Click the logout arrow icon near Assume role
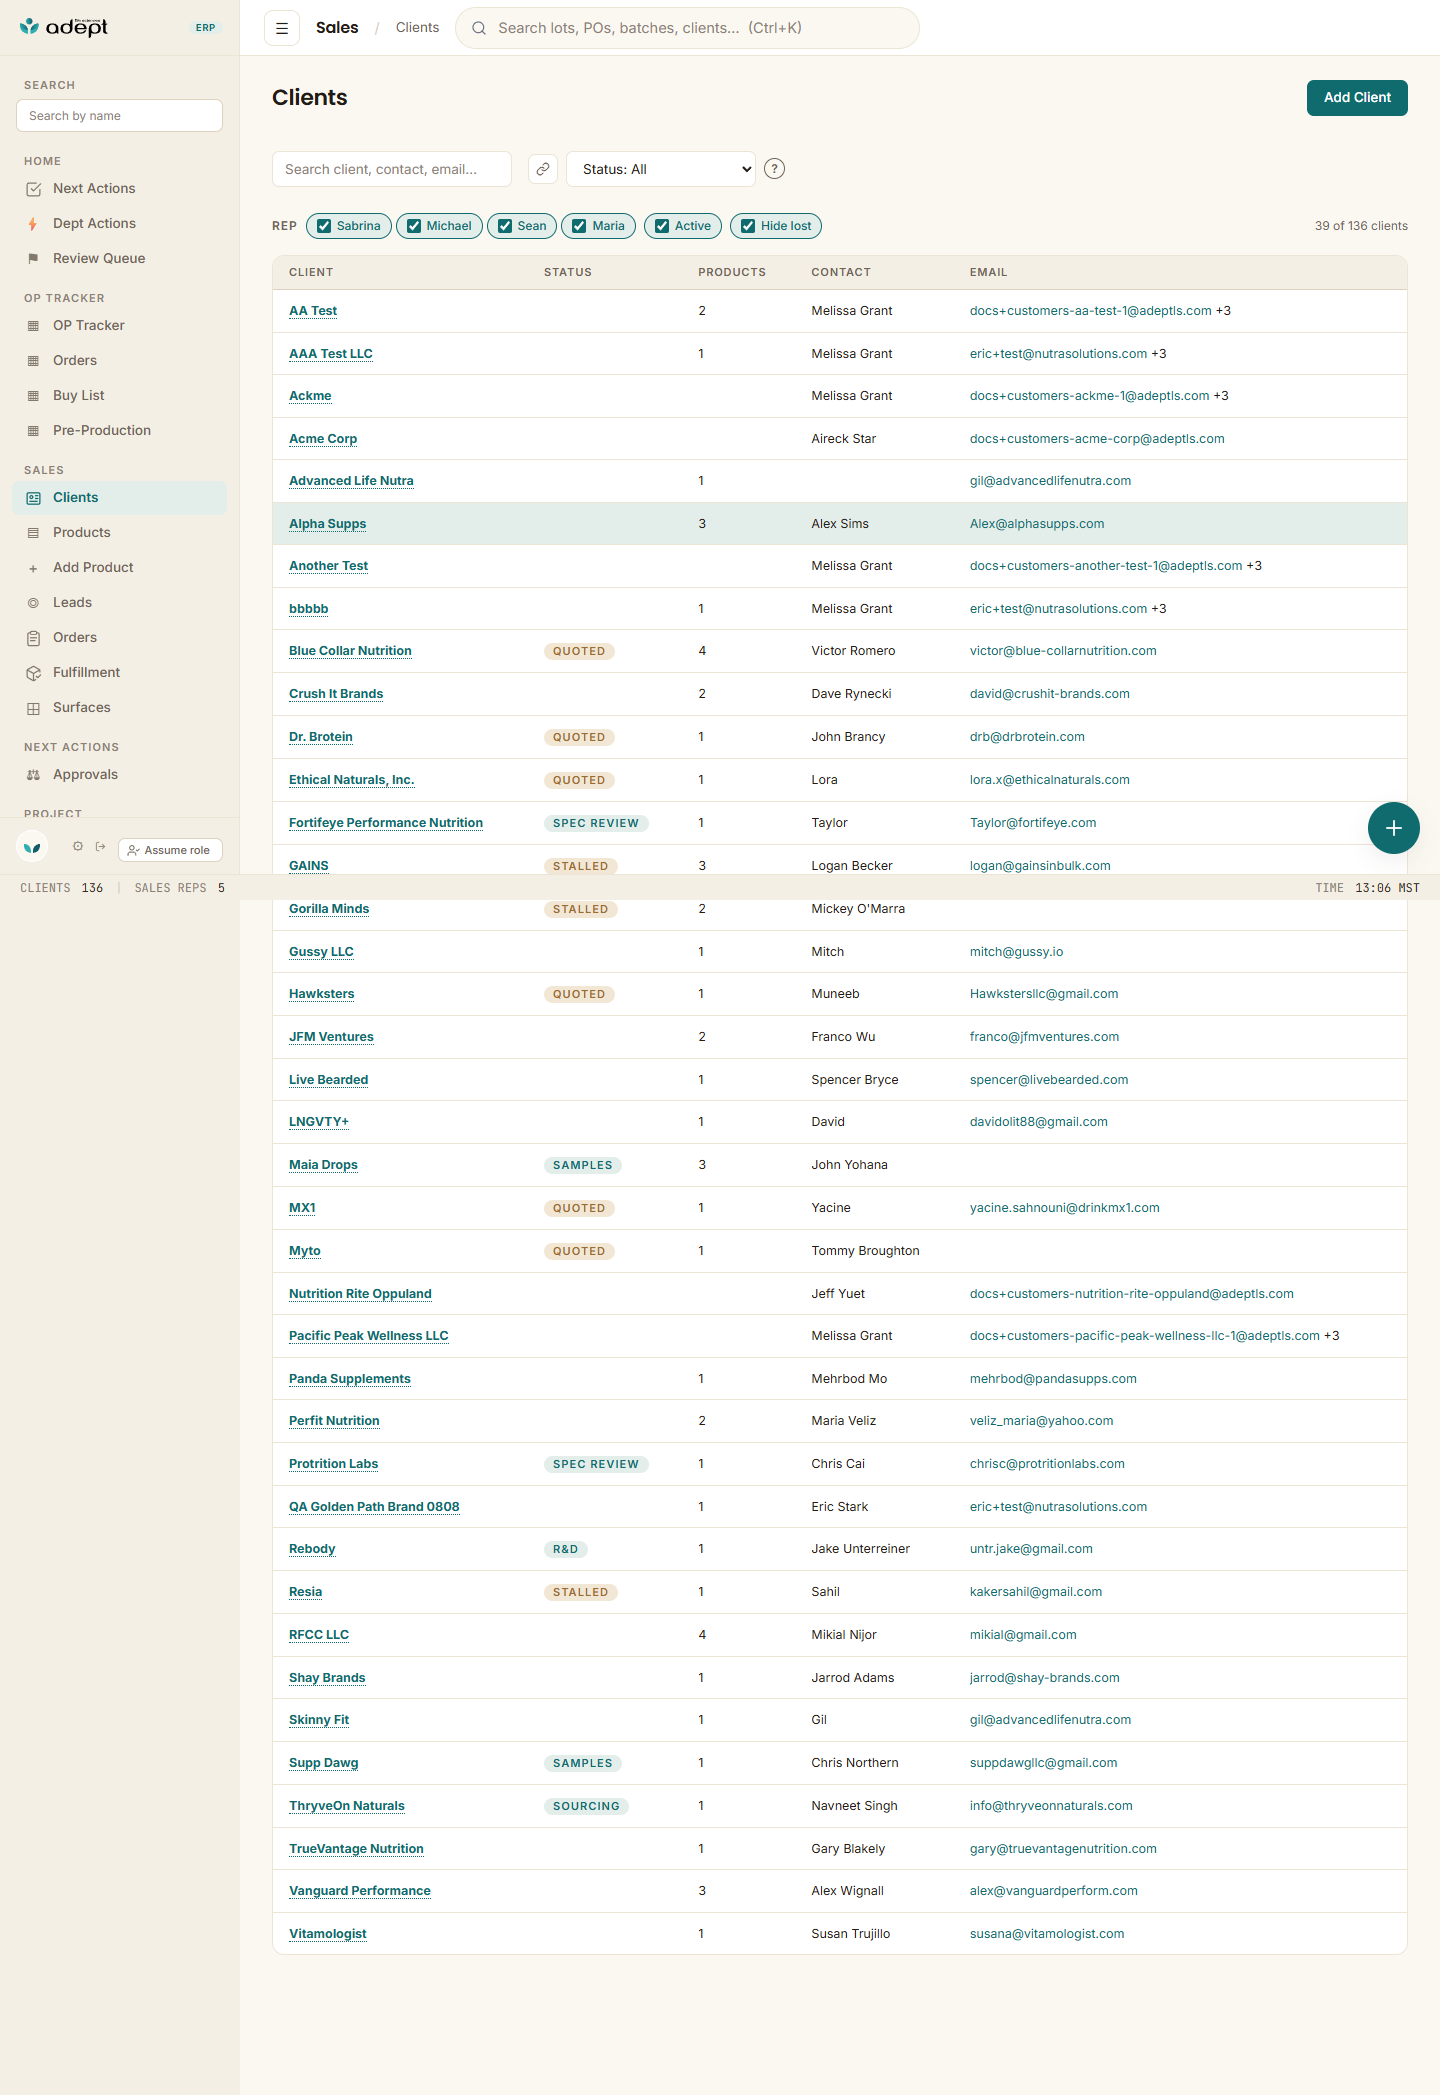Viewport: 1440px width, 2095px height. (x=100, y=847)
